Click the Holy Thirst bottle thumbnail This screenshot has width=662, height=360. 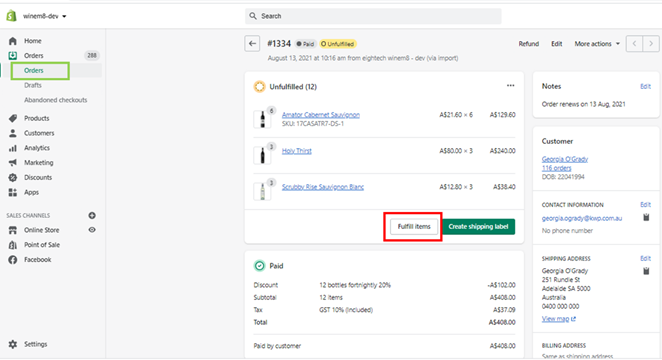(x=262, y=155)
